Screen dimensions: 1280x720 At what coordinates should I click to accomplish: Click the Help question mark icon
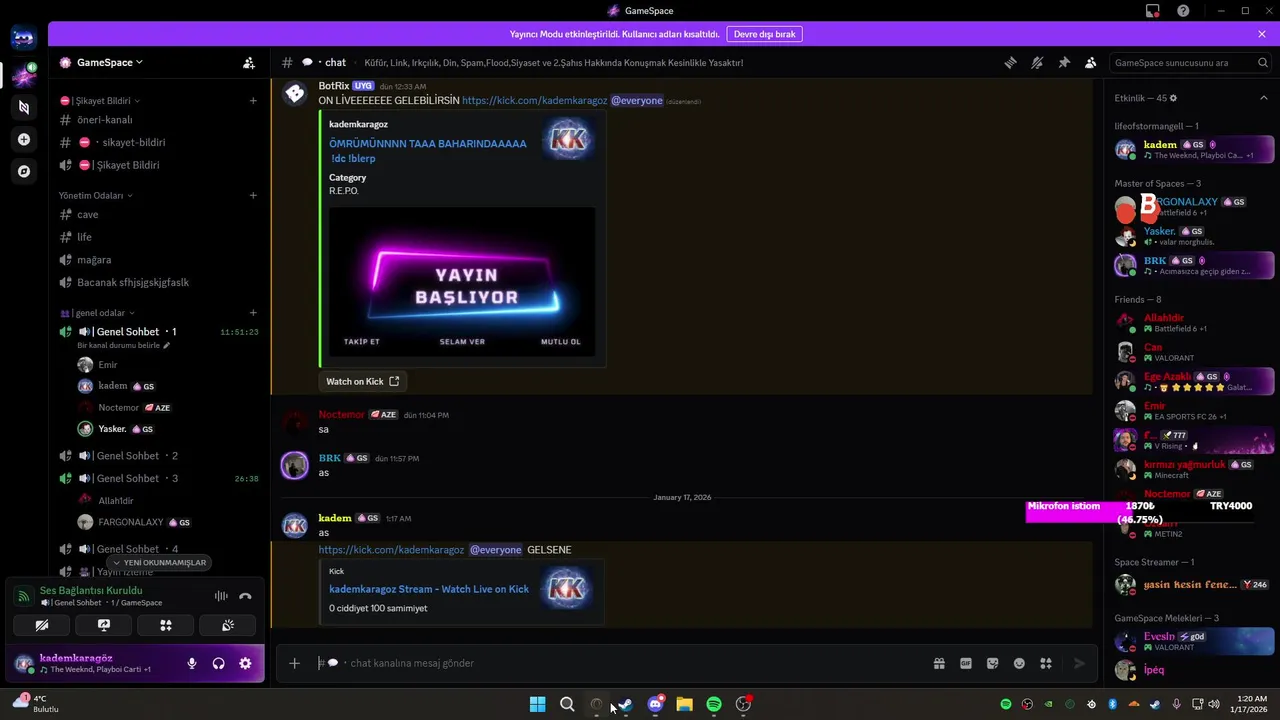coord(1183,11)
